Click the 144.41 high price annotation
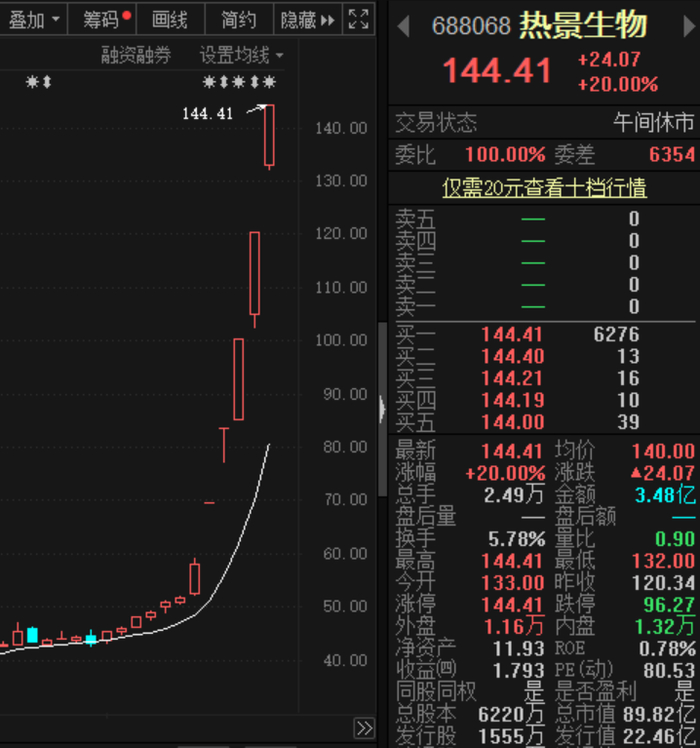Viewport: 700px width, 748px height. click(208, 114)
